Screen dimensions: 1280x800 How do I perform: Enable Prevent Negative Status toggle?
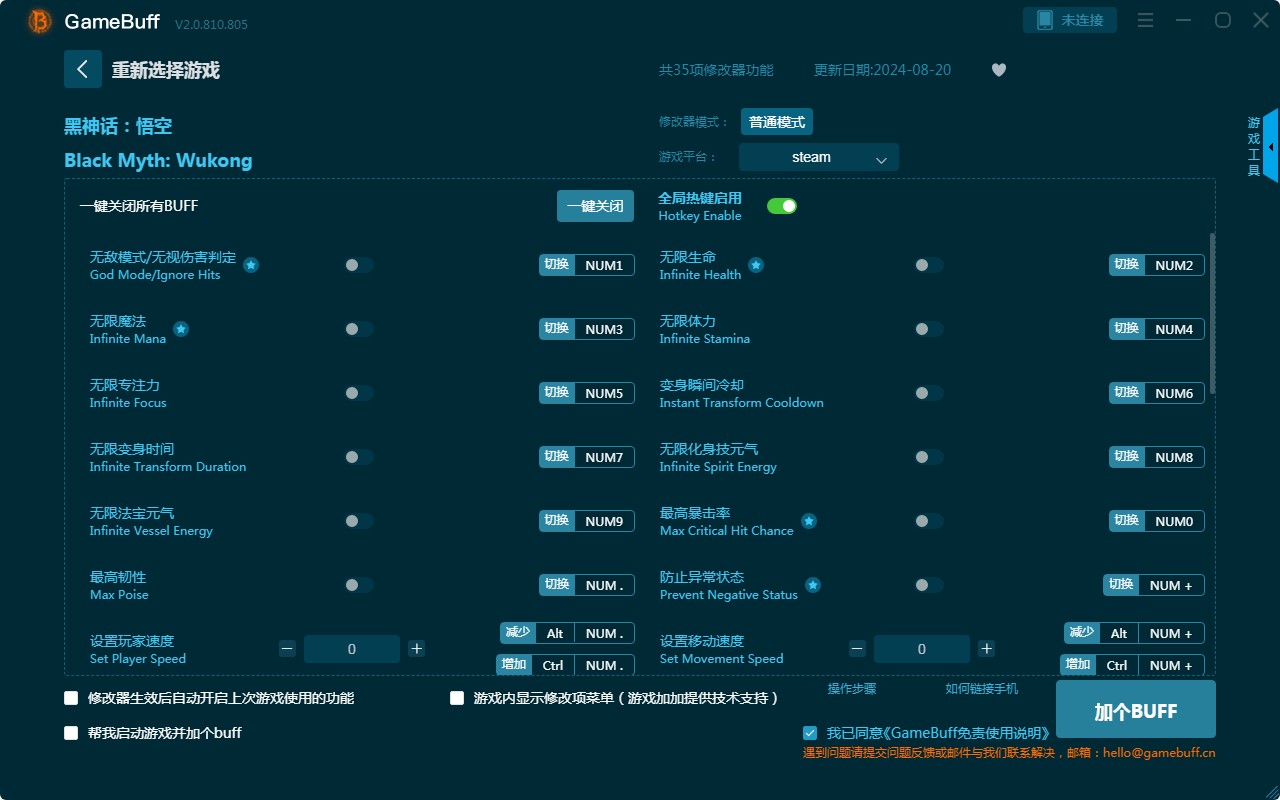click(x=929, y=585)
